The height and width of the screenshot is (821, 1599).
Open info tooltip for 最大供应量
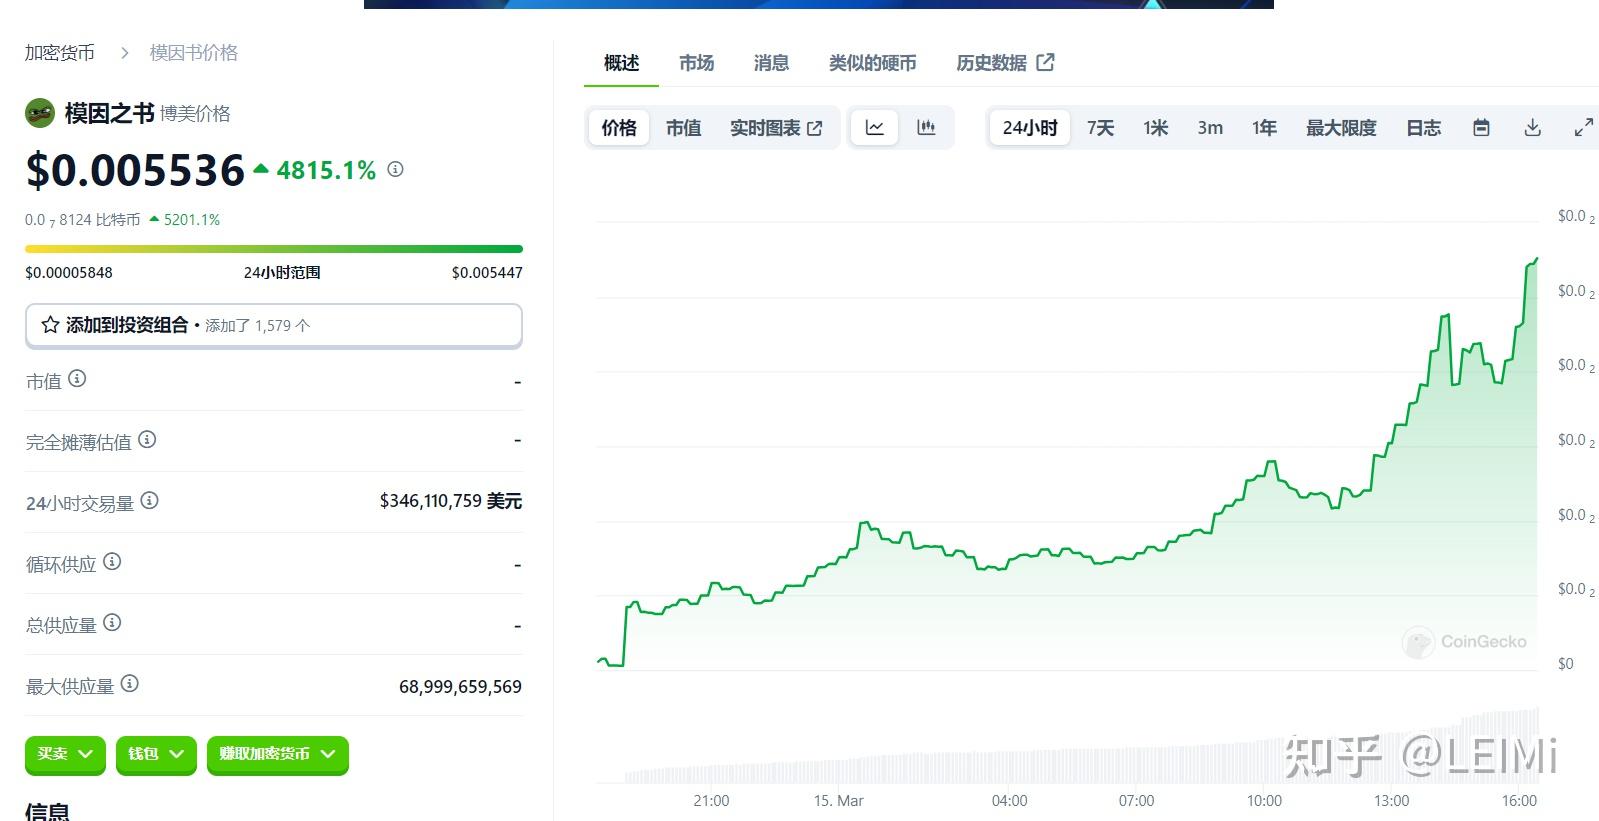[130, 684]
